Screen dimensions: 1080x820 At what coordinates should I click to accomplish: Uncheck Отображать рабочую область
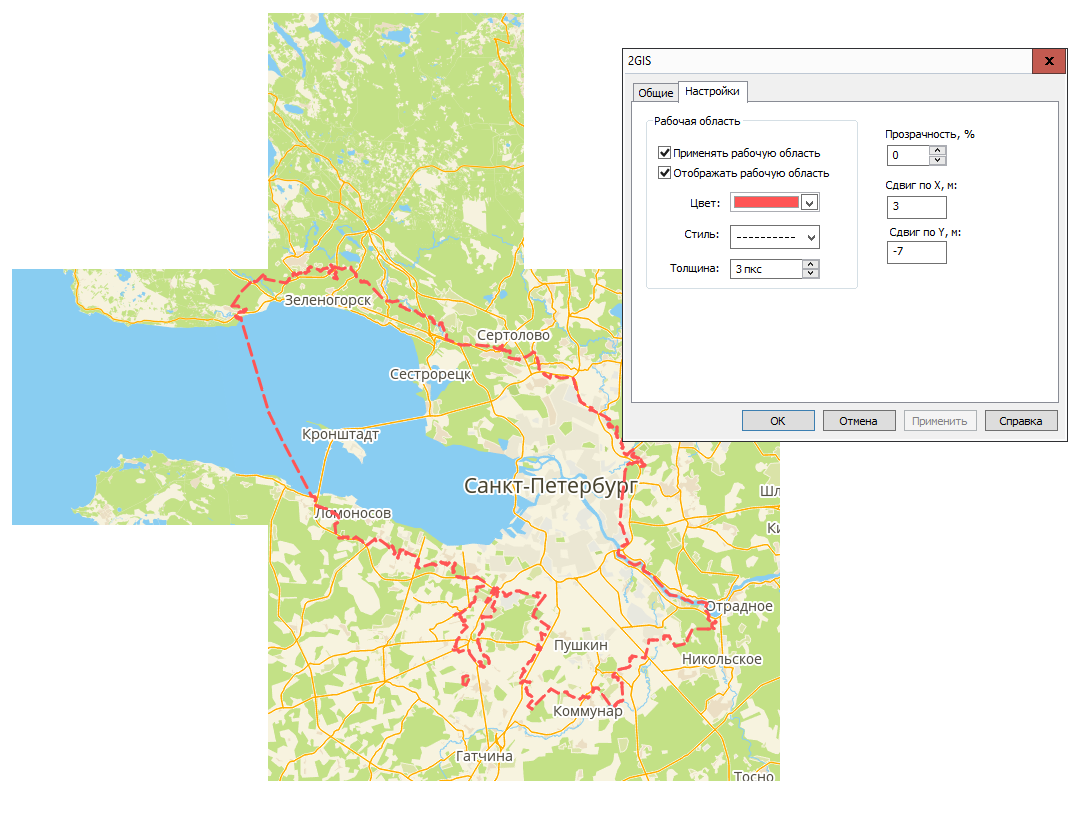tap(664, 173)
